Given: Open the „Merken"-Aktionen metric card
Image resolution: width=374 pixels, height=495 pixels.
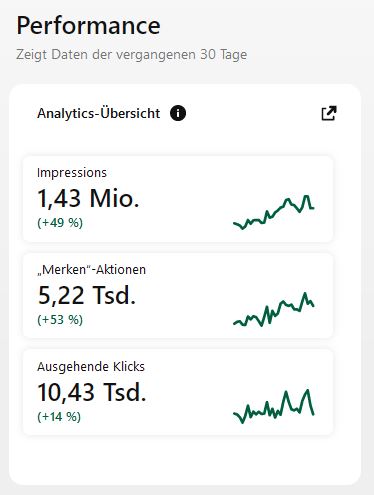Looking at the screenshot, I should pyautogui.click(x=178, y=296).
